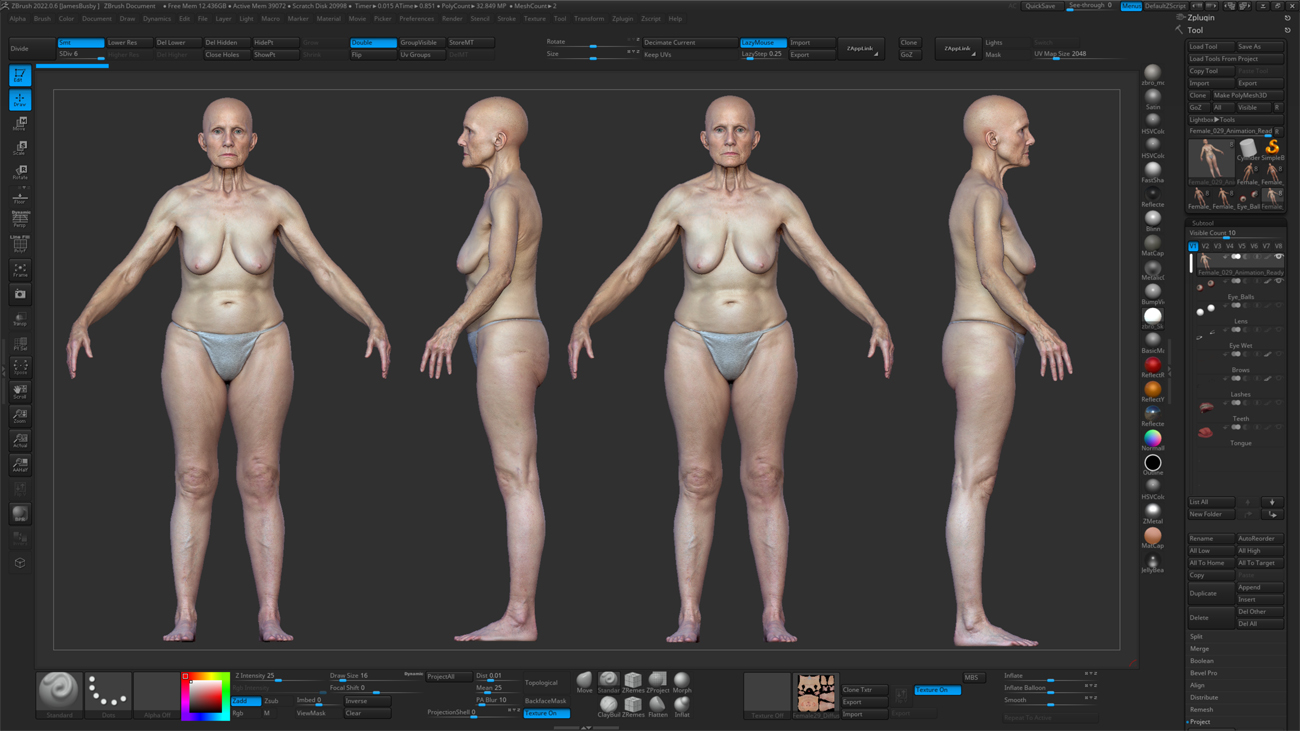Click the Decimate Current button
This screenshot has height=731, width=1300.
coord(690,43)
